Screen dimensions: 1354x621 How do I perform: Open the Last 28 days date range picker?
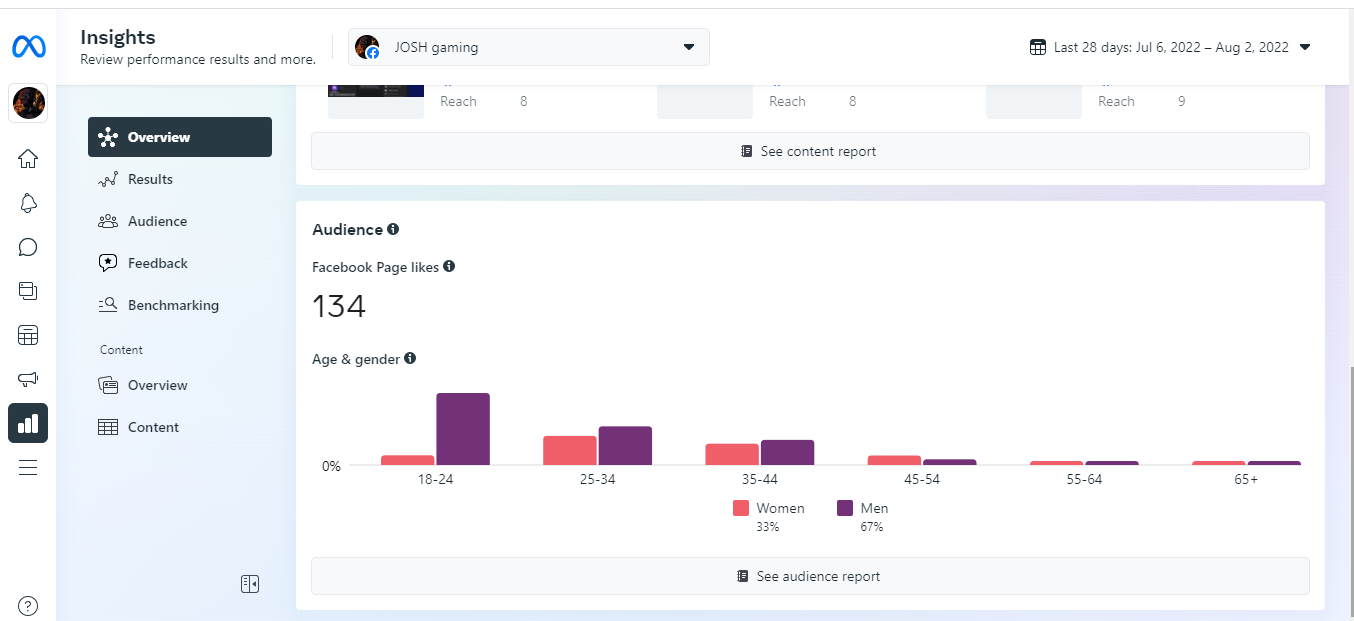click(x=1170, y=47)
